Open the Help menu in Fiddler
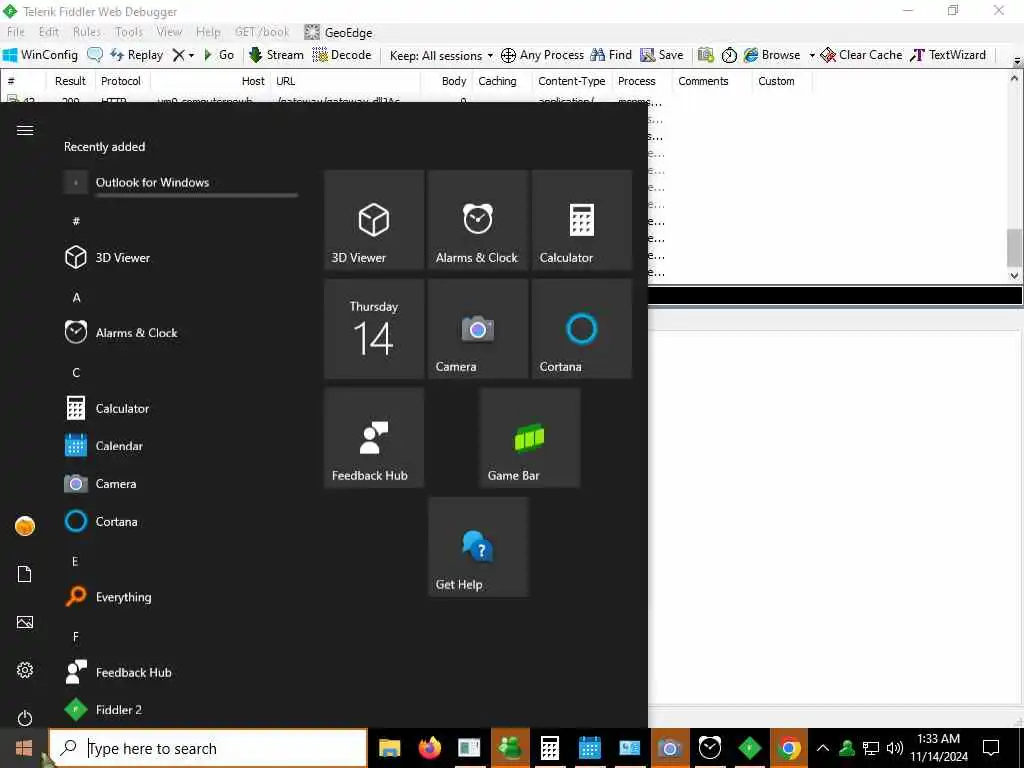Image resolution: width=1024 pixels, height=768 pixels. (208, 32)
